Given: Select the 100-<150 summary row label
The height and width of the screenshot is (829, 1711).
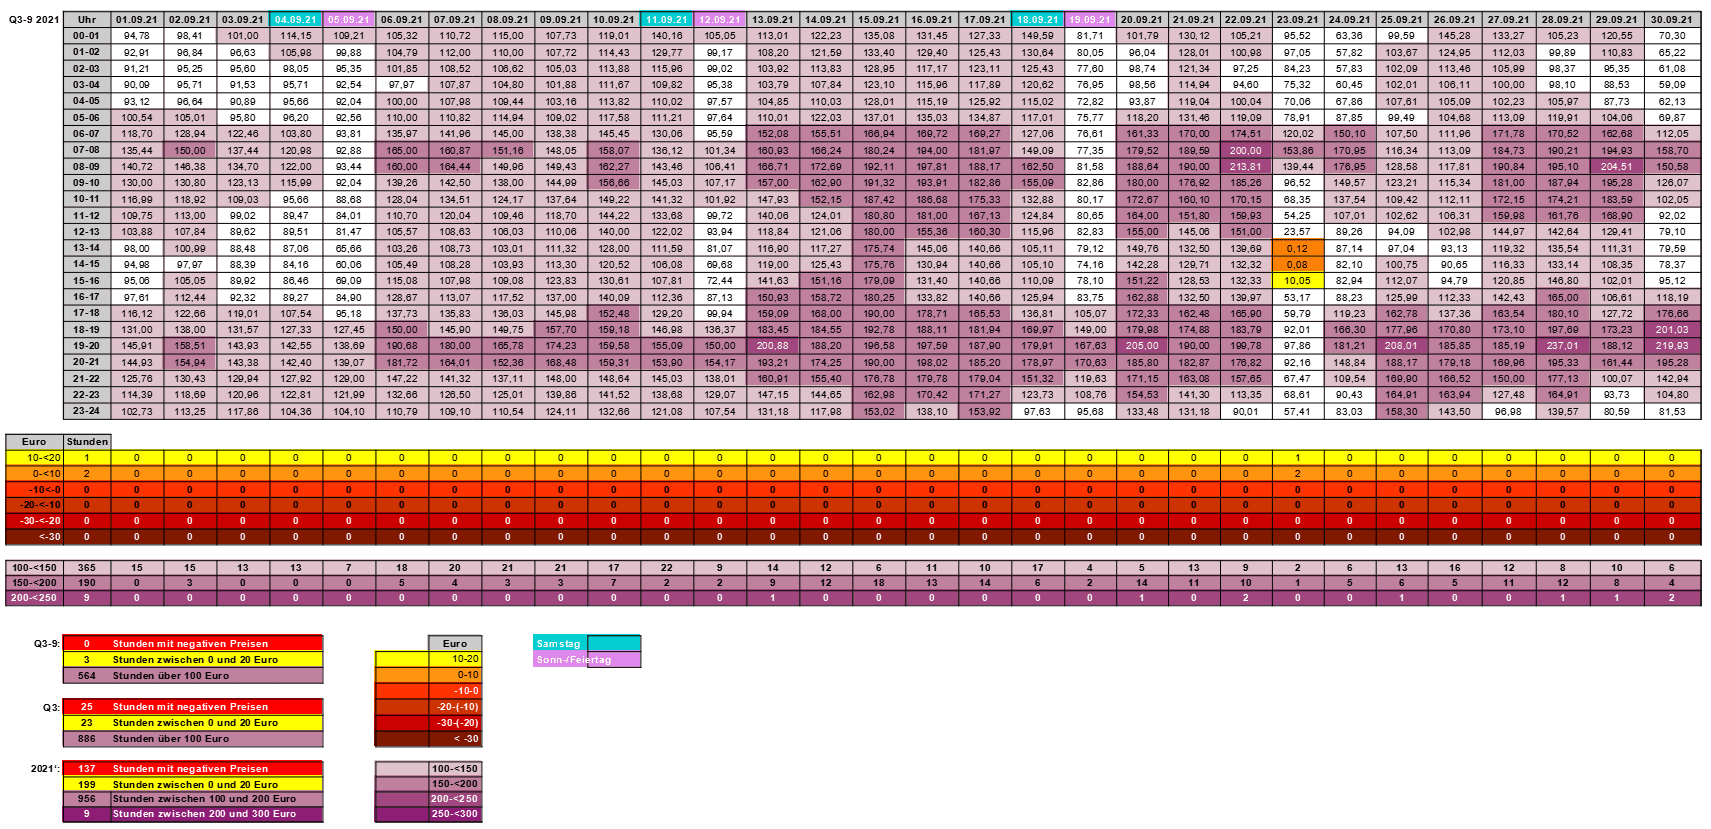Looking at the screenshot, I should tap(34, 567).
